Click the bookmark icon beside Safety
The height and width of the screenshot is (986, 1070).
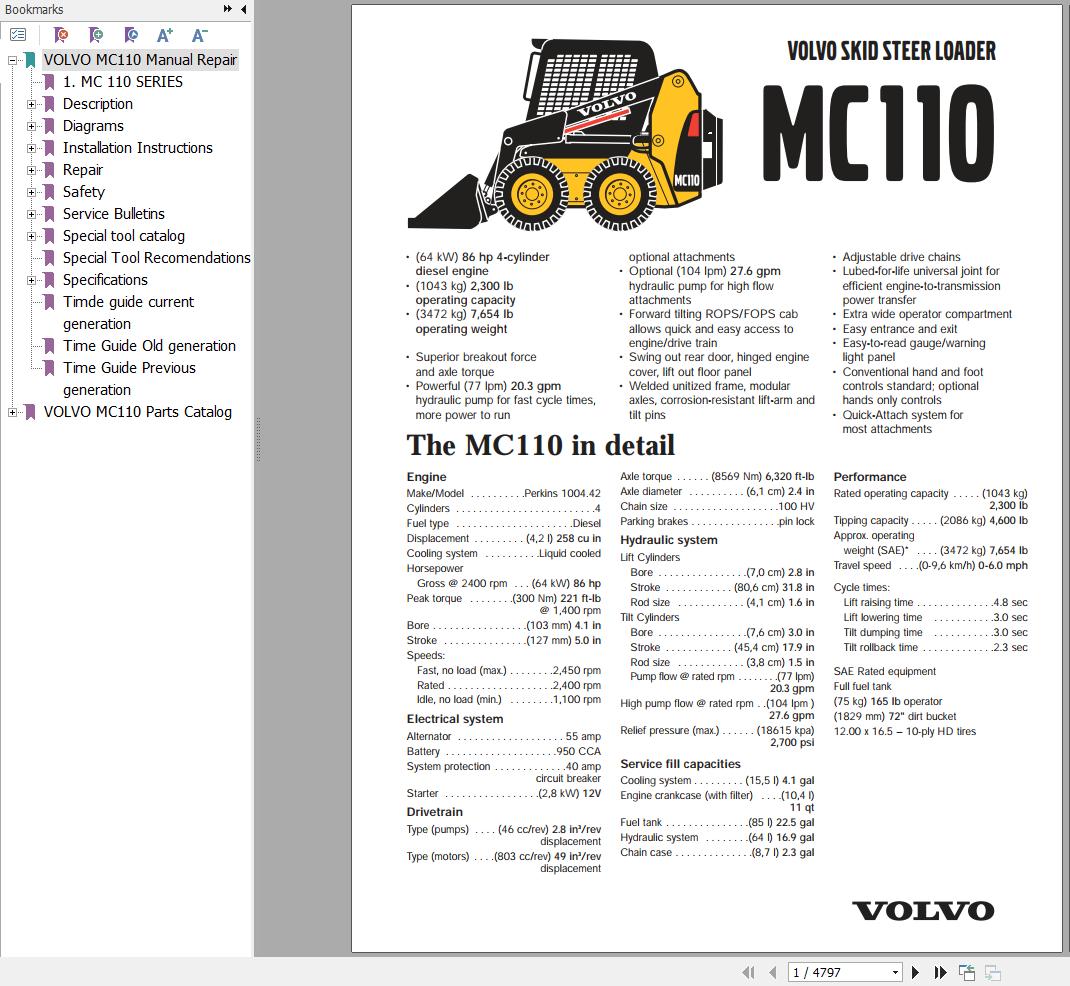(x=49, y=192)
